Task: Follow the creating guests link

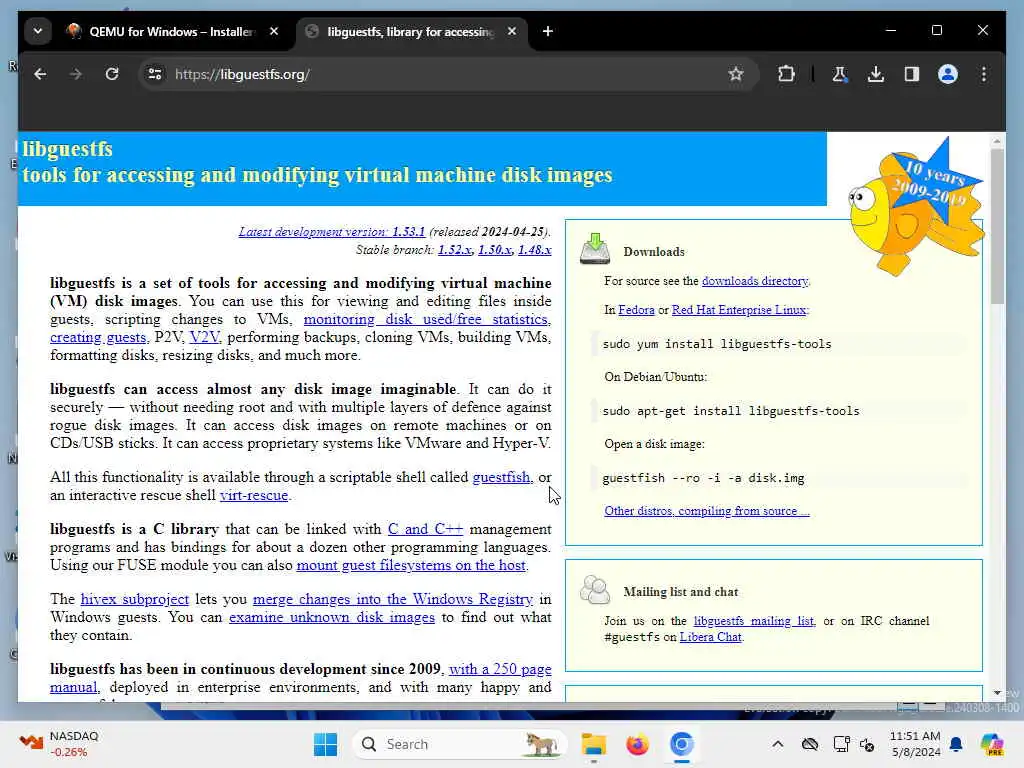Action: (98, 338)
